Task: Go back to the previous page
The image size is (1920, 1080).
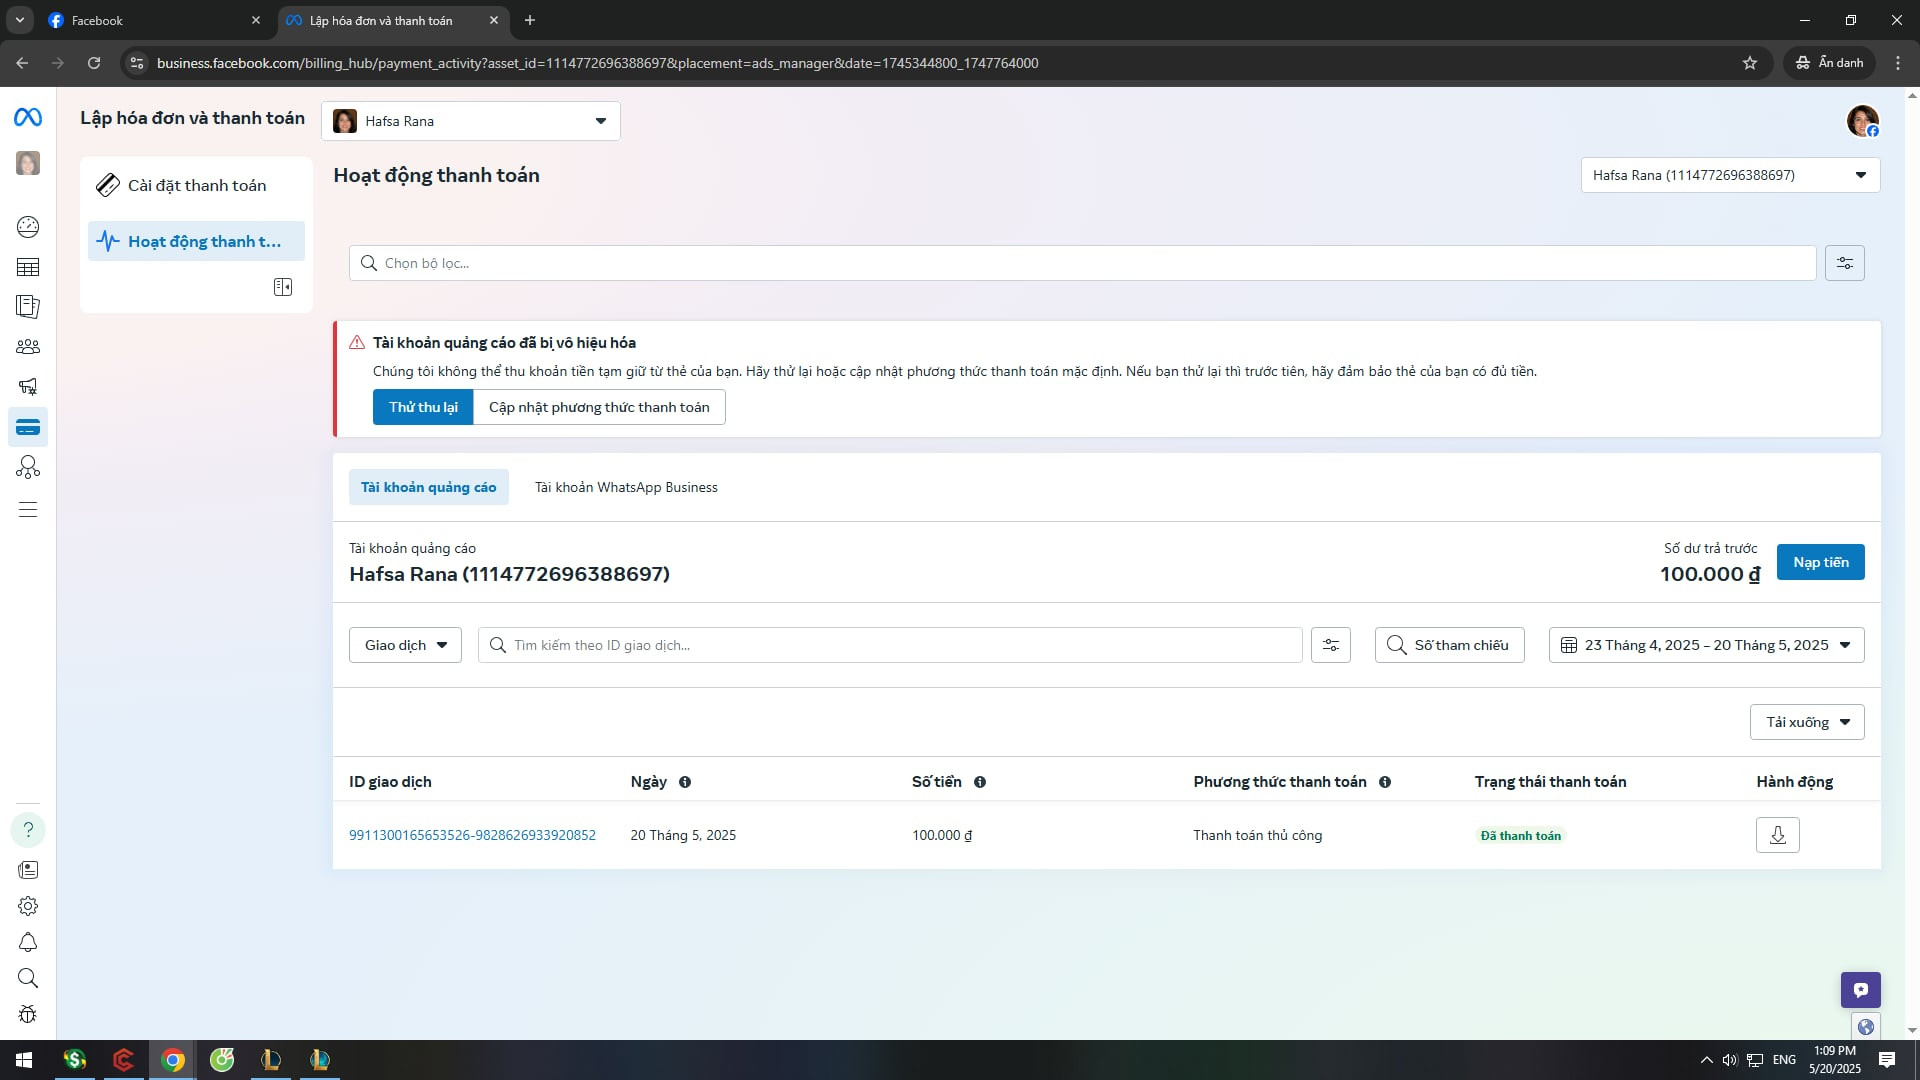Action: (x=22, y=63)
